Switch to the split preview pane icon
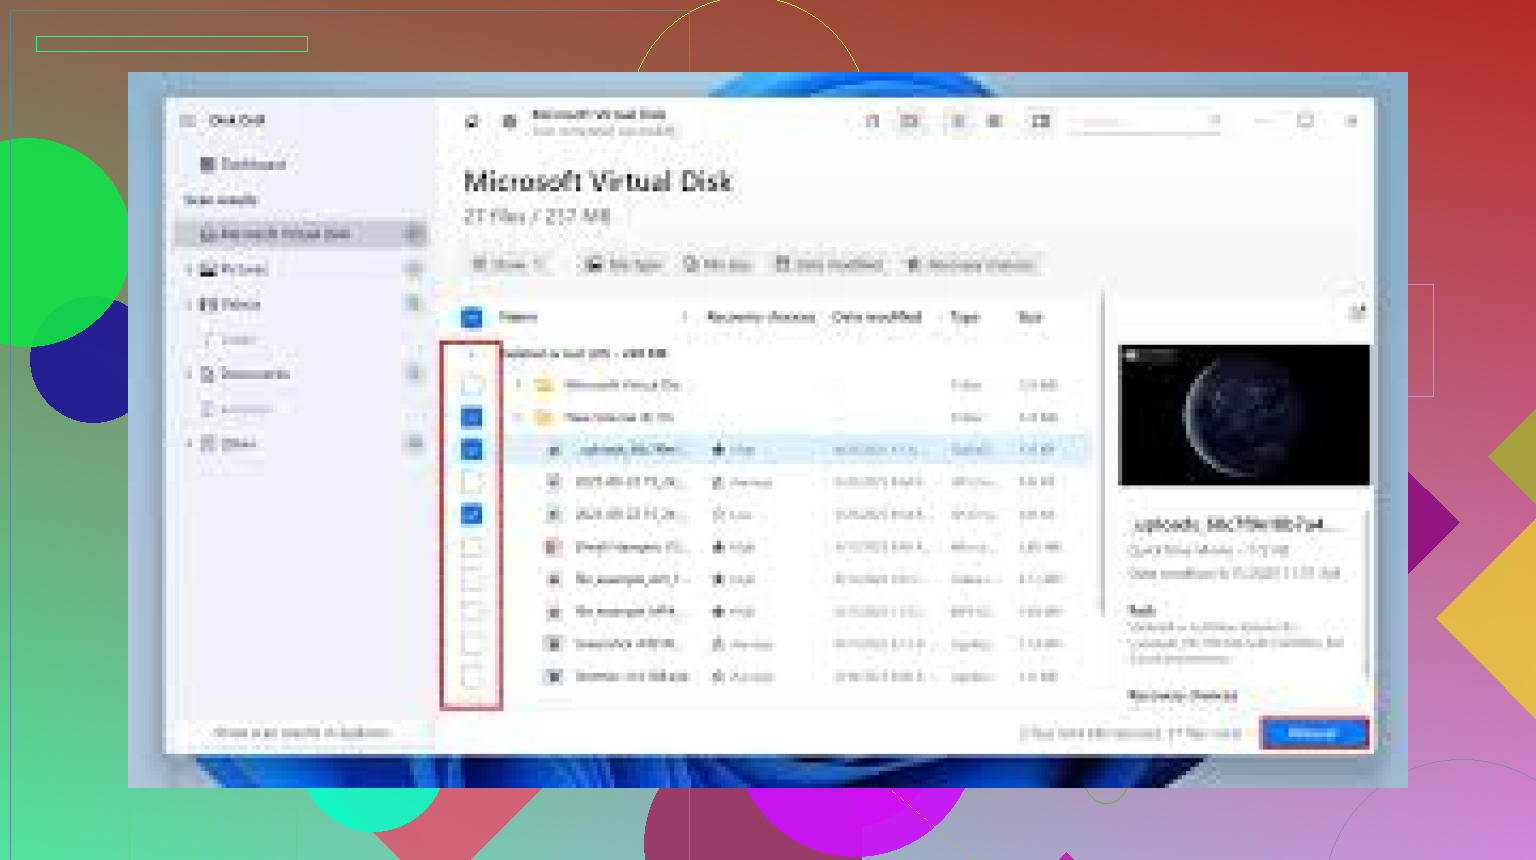The width and height of the screenshot is (1536, 860). (1041, 121)
